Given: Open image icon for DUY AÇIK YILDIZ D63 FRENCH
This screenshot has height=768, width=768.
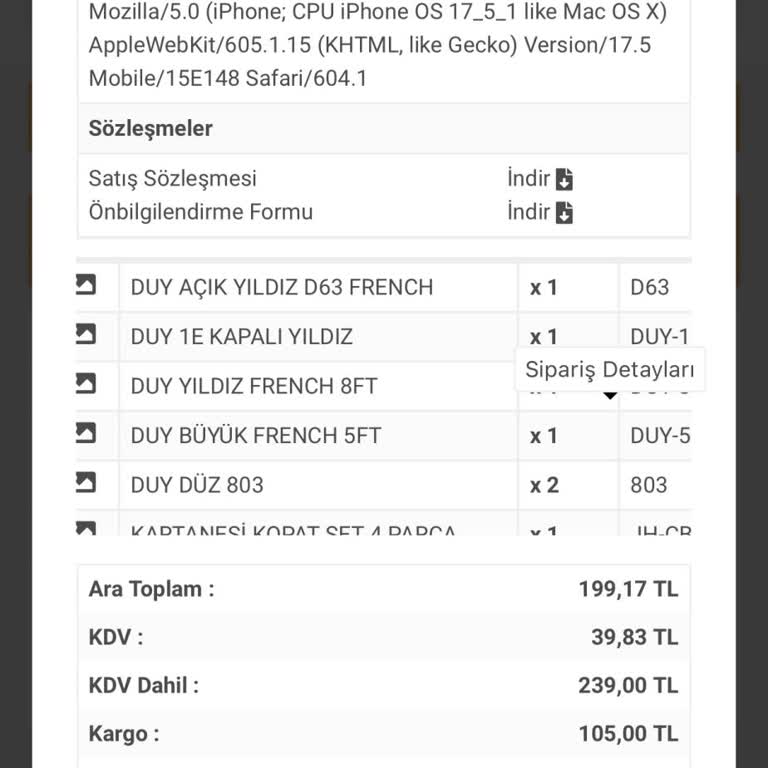Looking at the screenshot, I should coord(86,286).
